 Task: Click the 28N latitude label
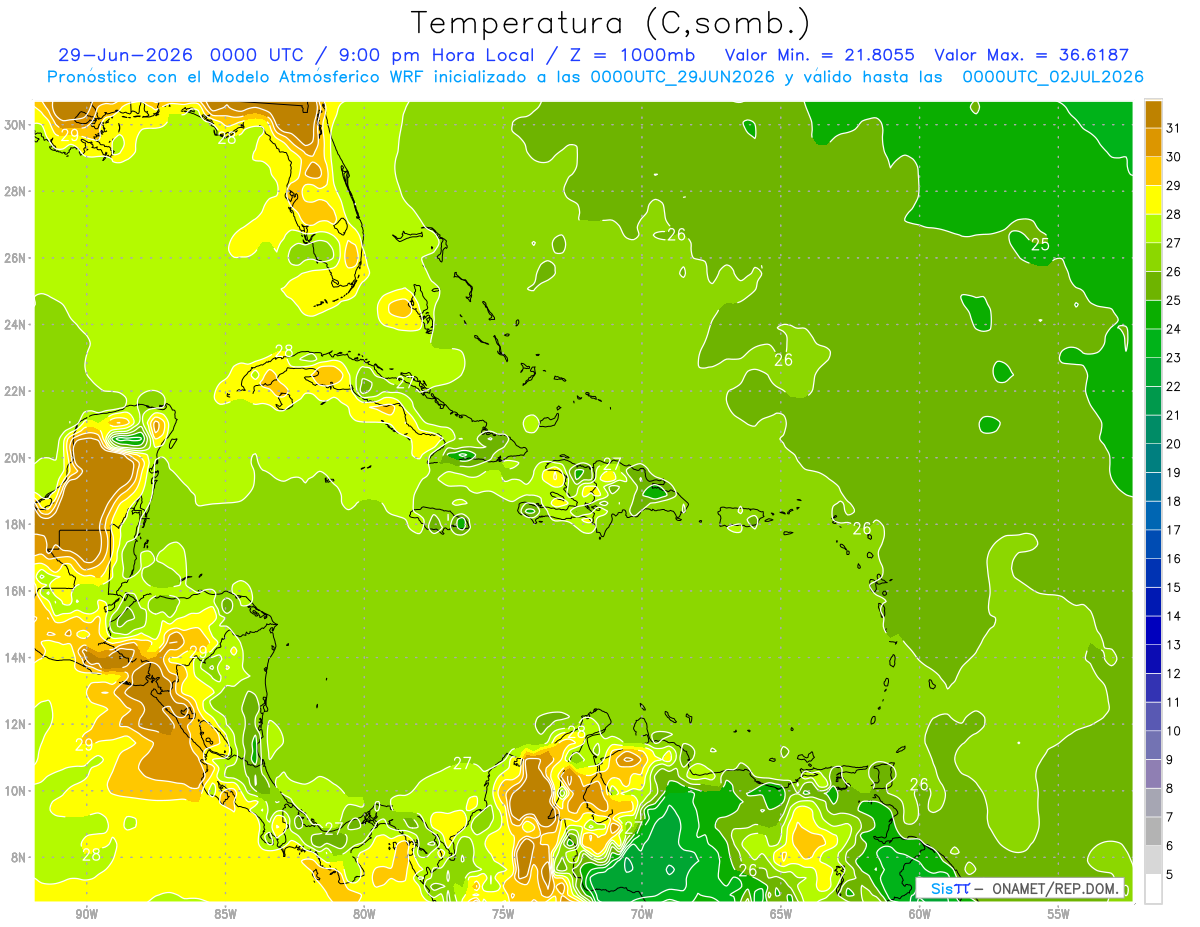coord(17,191)
